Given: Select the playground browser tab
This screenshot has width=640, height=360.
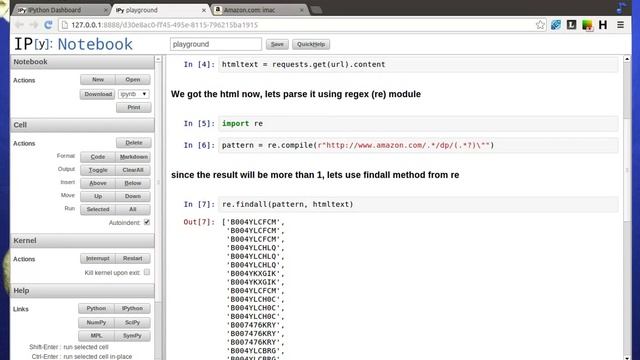Looking at the screenshot, I should tap(159, 10).
